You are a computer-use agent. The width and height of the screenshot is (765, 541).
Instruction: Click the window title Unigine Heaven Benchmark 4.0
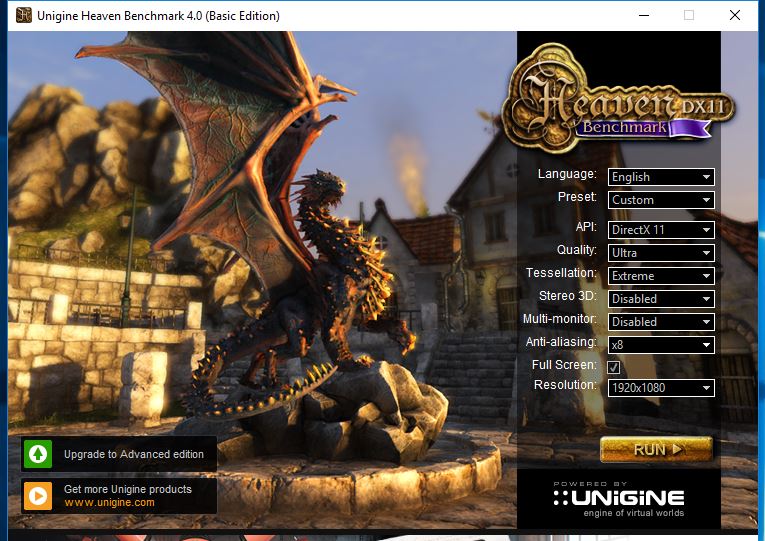click(x=158, y=16)
